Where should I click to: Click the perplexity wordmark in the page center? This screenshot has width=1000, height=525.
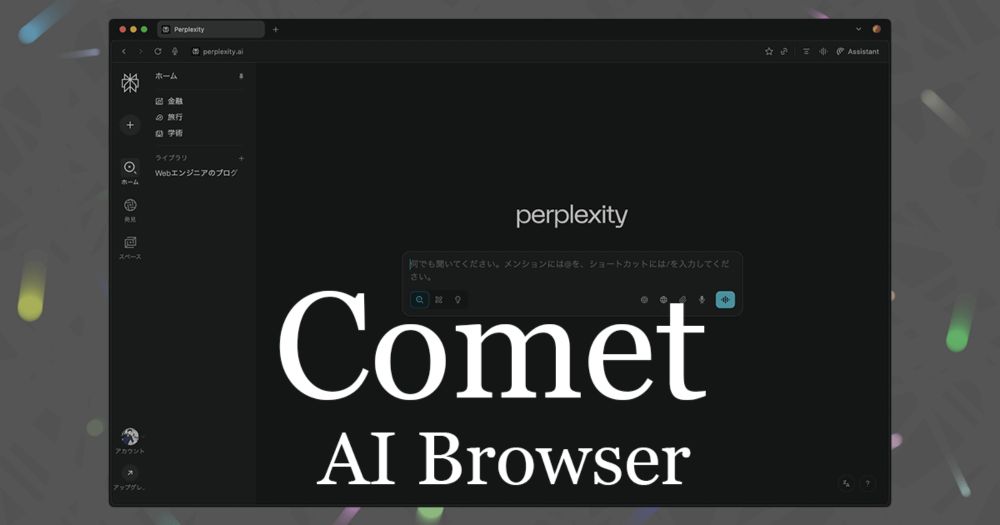(571, 216)
